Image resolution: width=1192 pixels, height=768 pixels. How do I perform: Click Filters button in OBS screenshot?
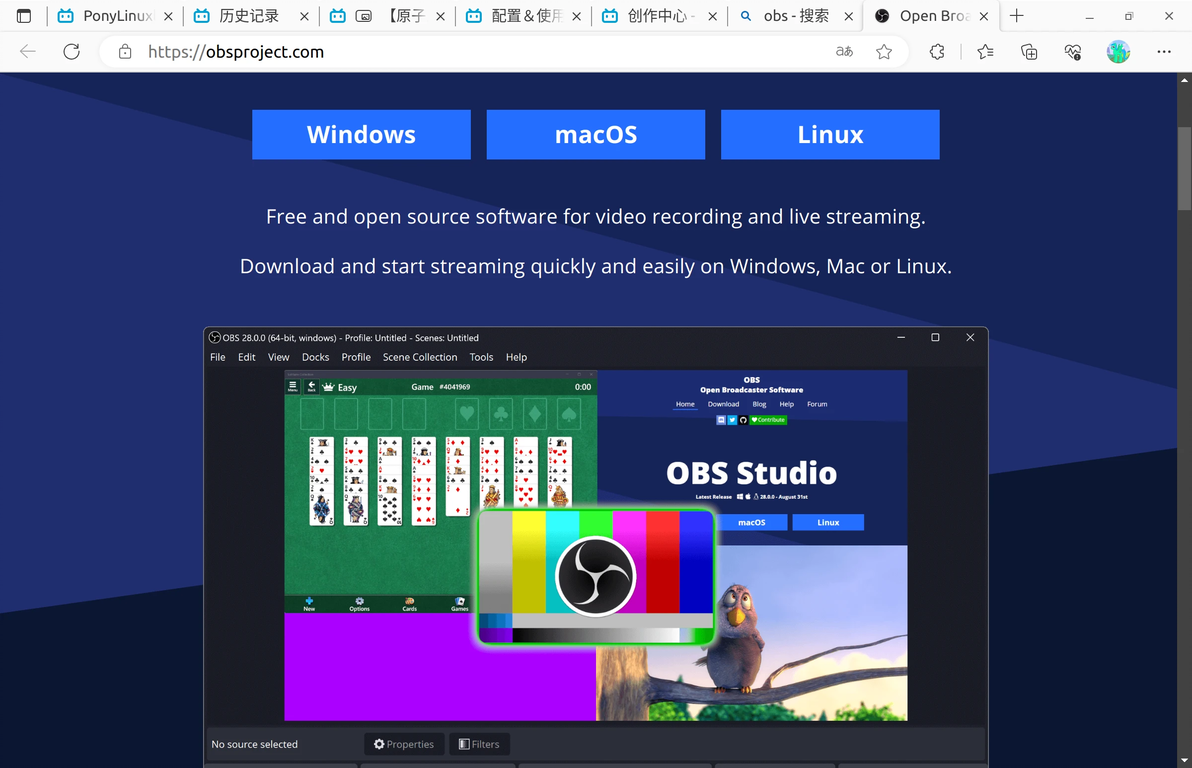(x=479, y=744)
